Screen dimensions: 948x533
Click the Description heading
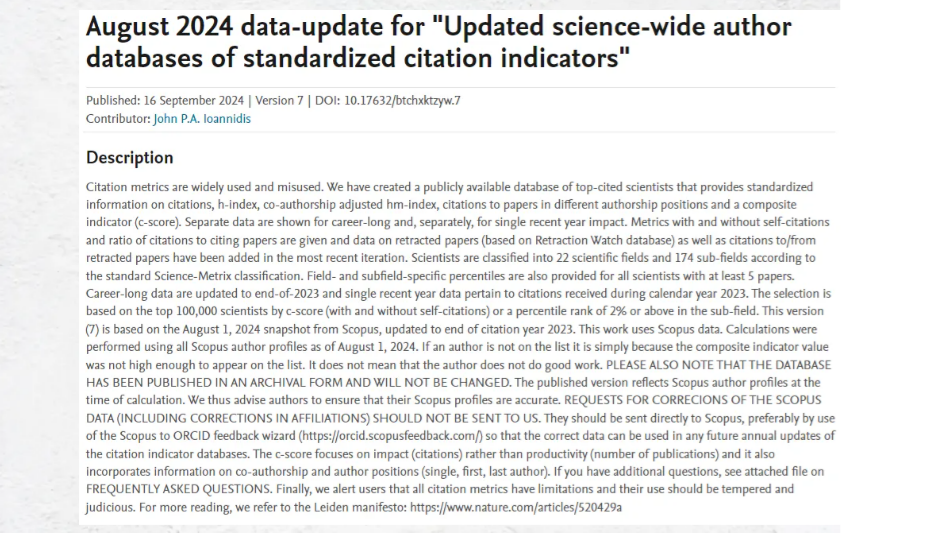(x=129, y=158)
